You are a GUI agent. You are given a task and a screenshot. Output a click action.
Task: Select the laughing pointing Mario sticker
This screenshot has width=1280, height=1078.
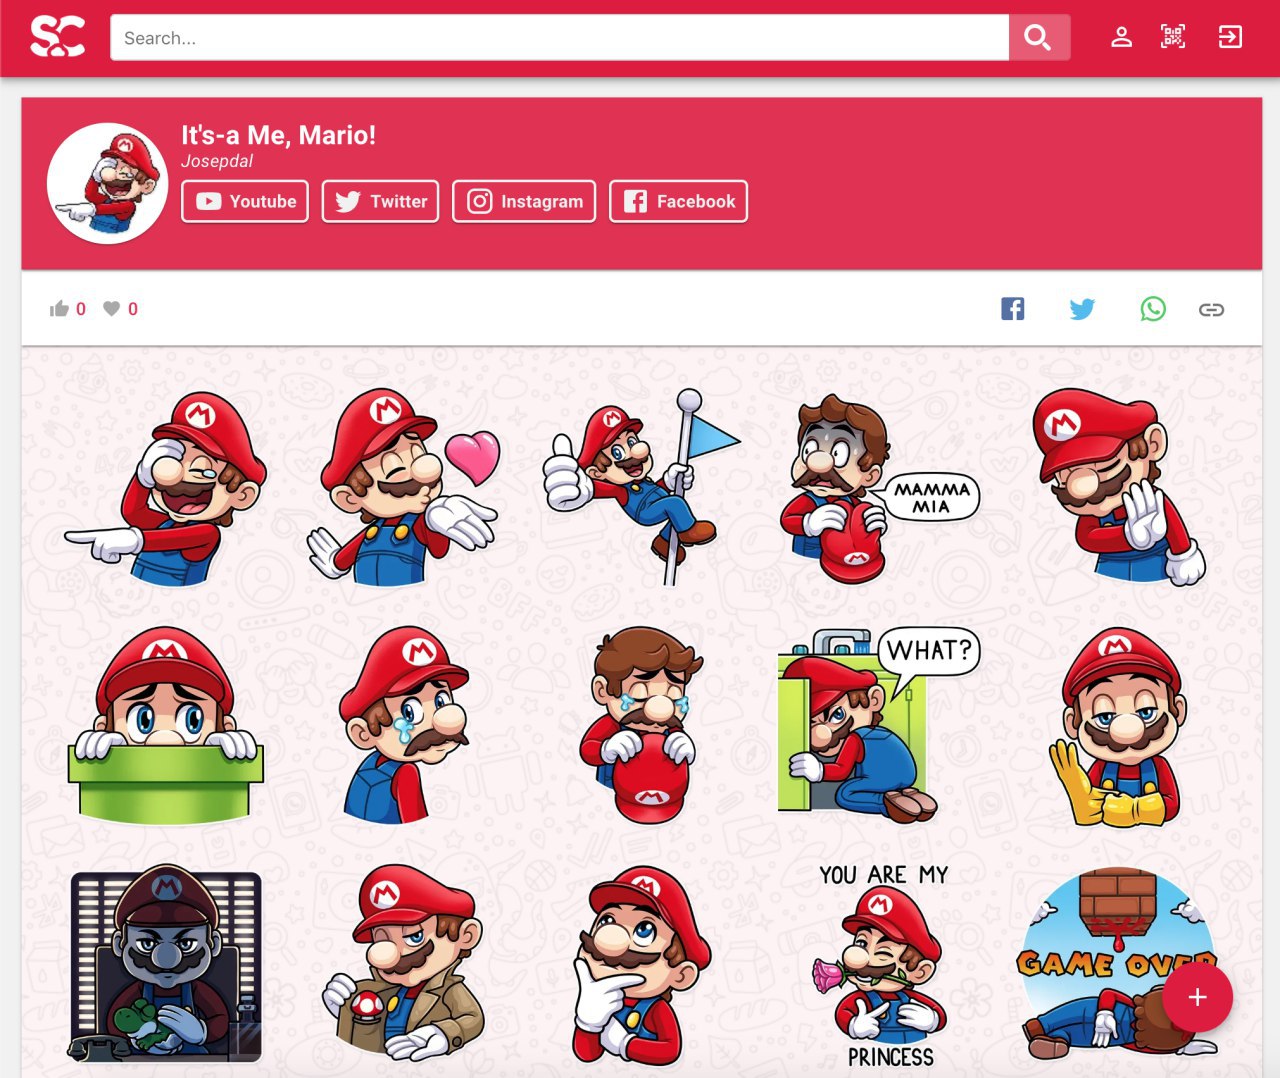click(166, 487)
